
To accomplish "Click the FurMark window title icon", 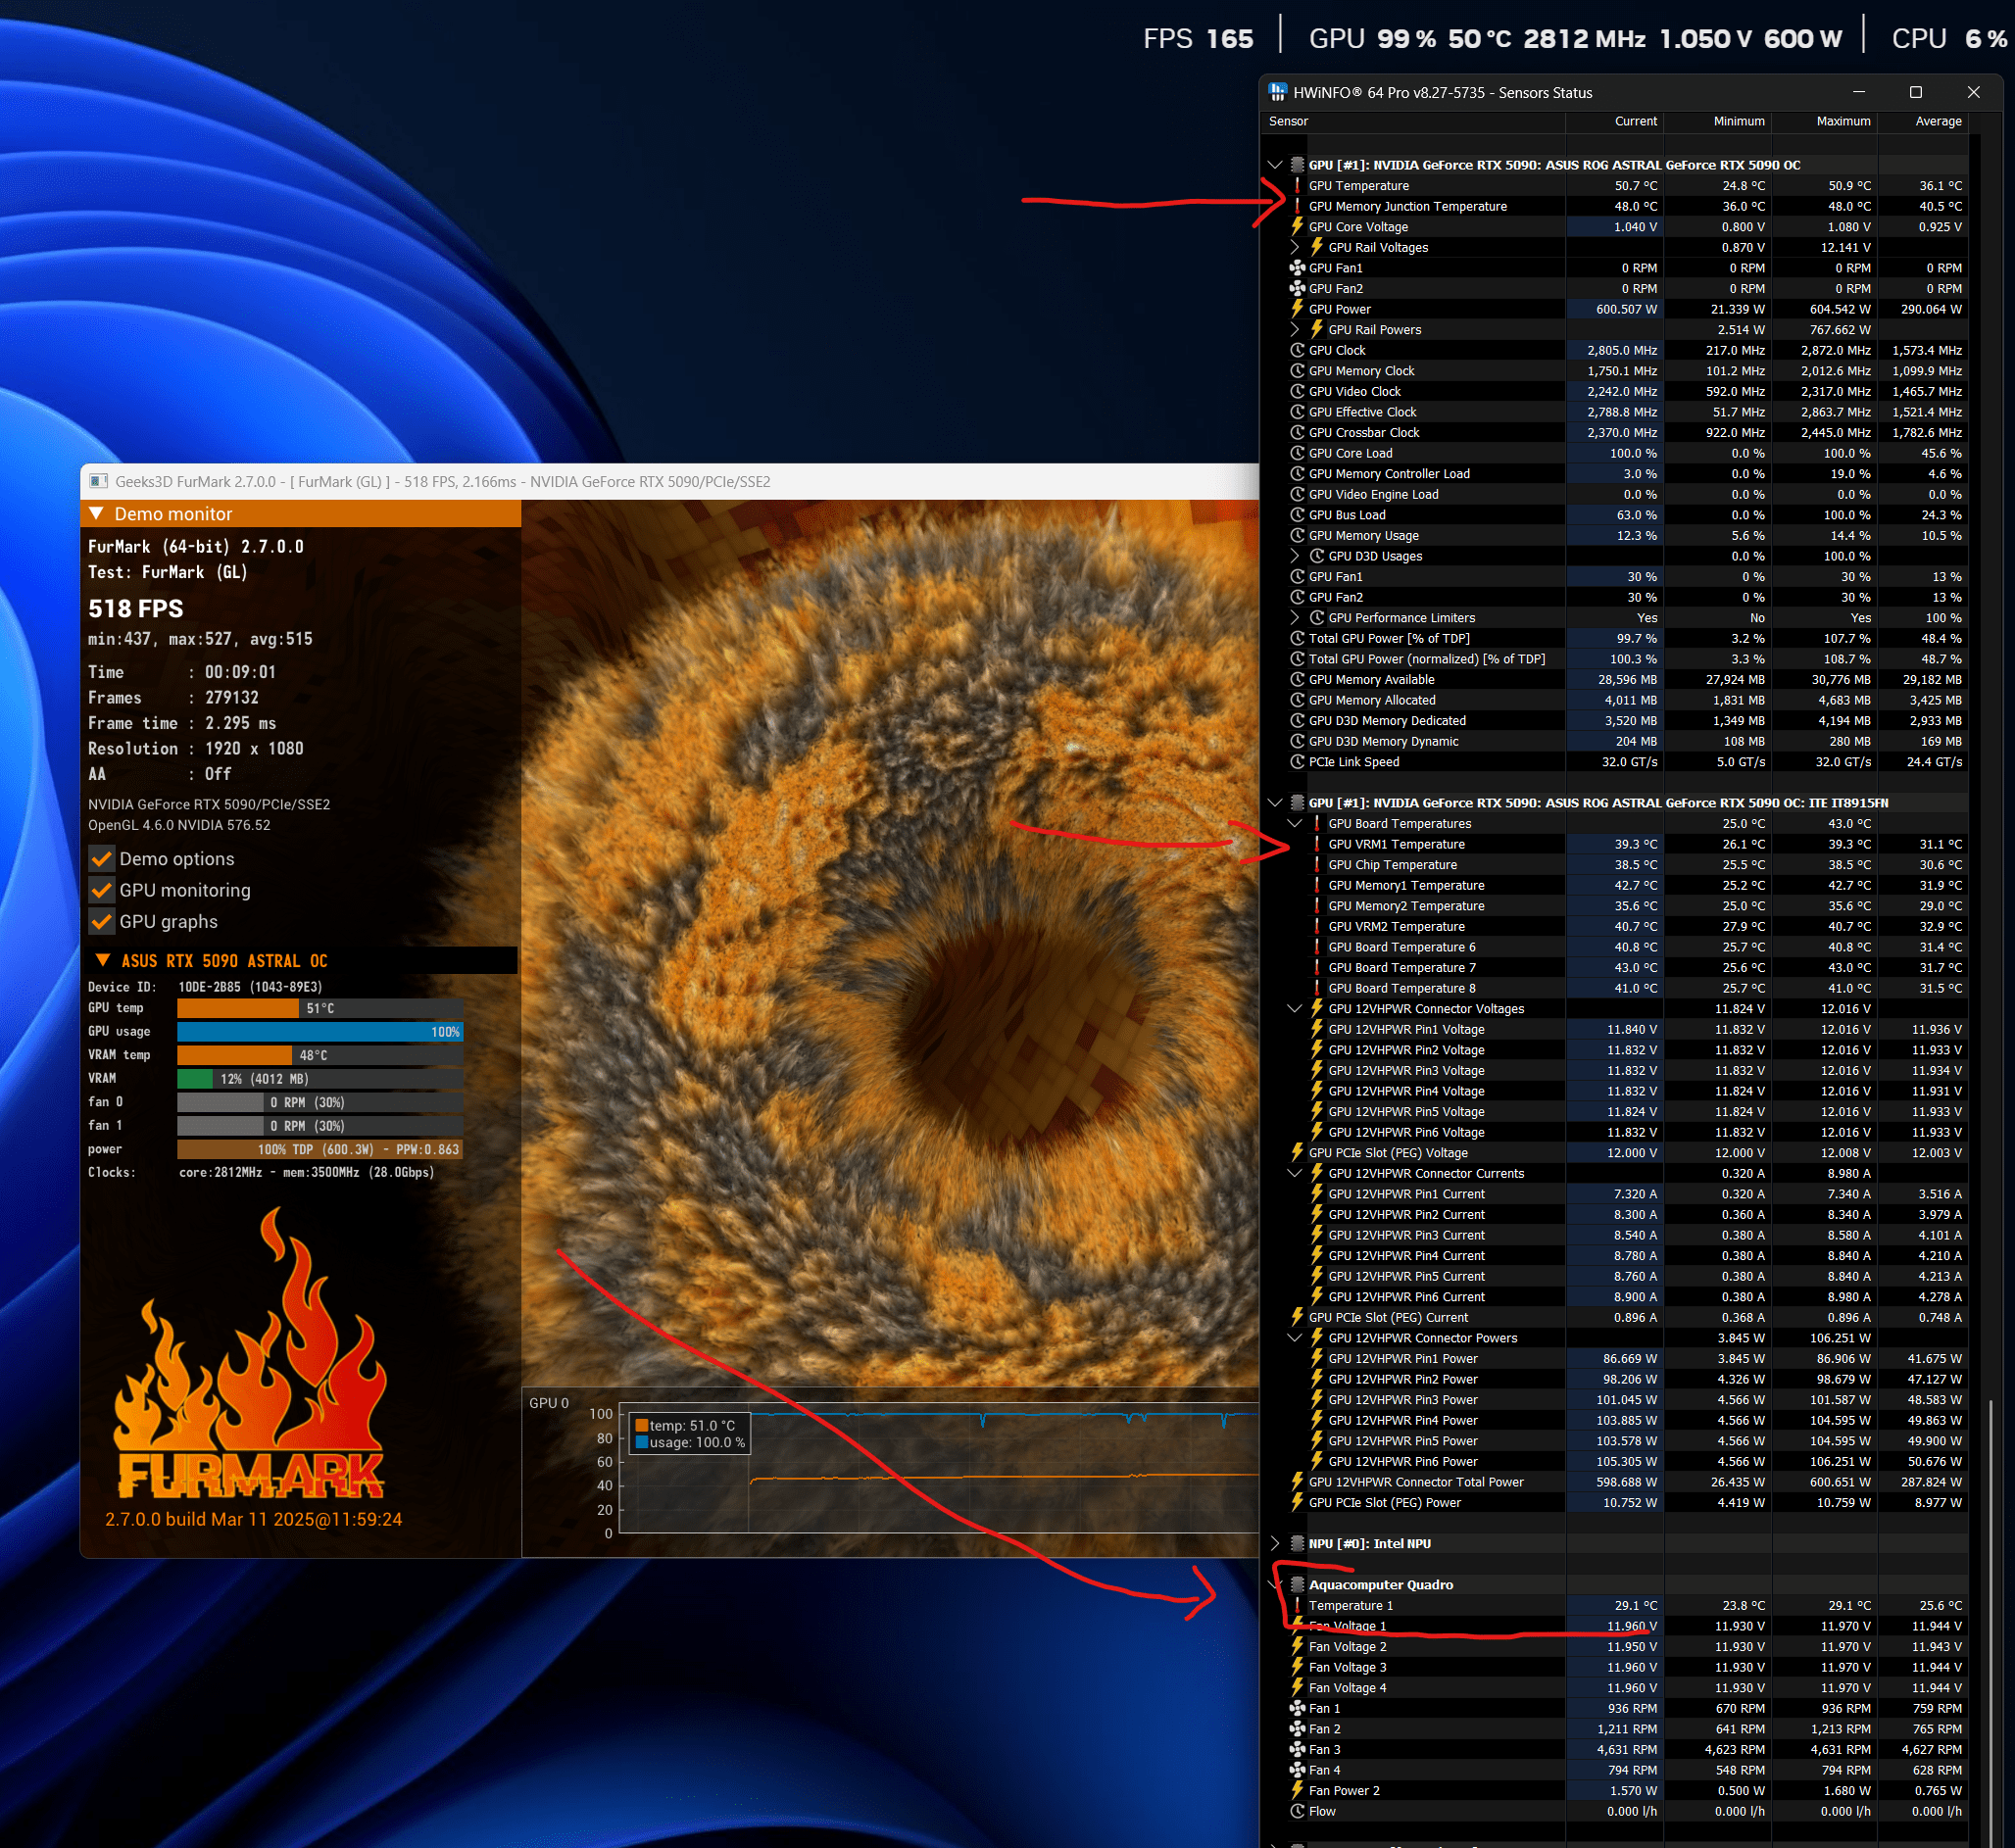I will point(98,481).
